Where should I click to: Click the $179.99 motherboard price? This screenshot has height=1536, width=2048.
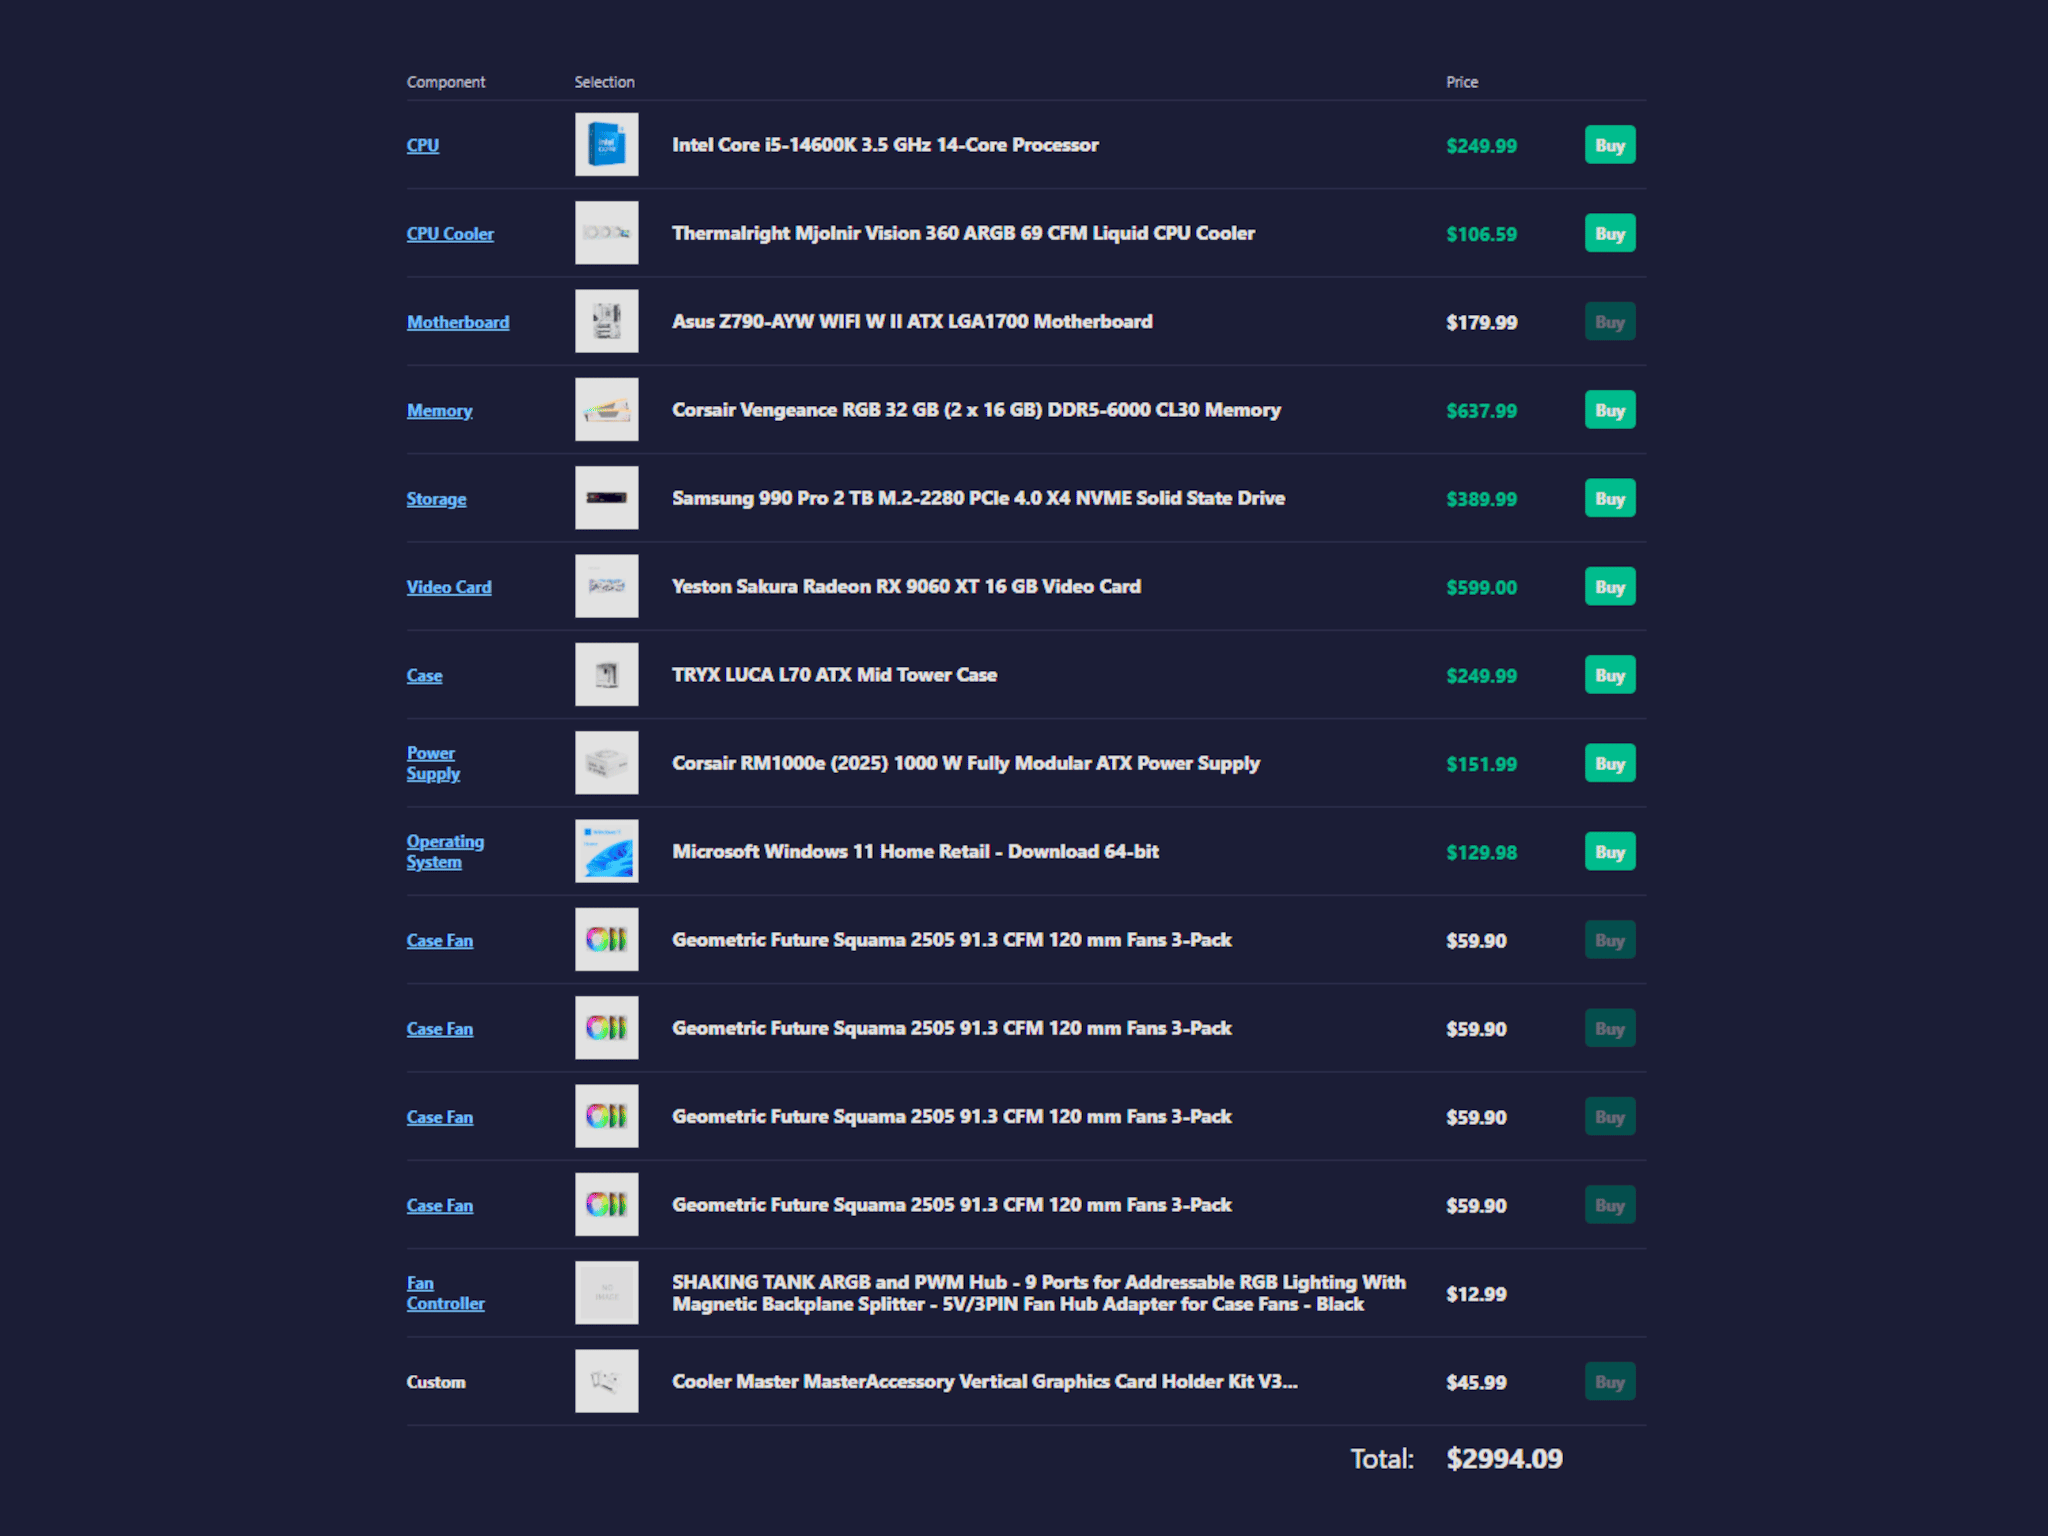[1481, 322]
